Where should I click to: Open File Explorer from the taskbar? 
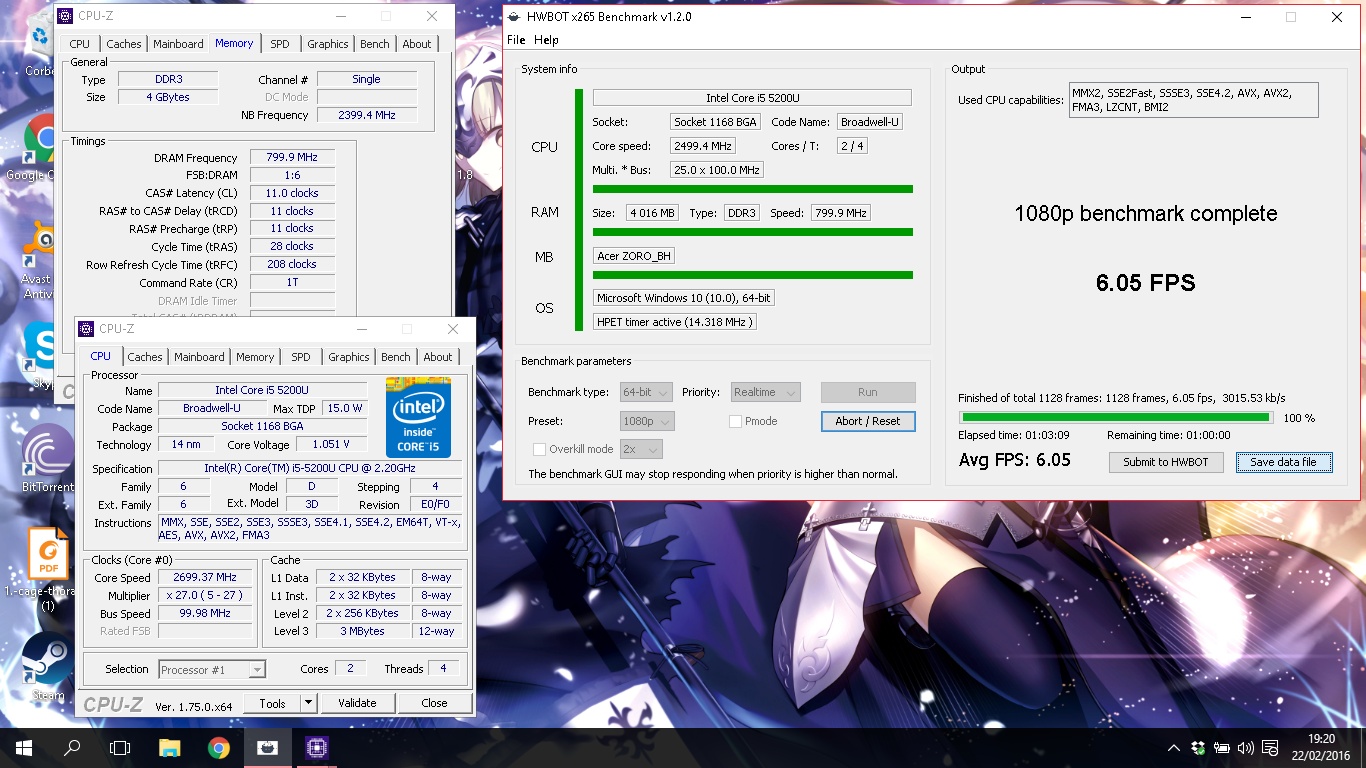(x=170, y=747)
